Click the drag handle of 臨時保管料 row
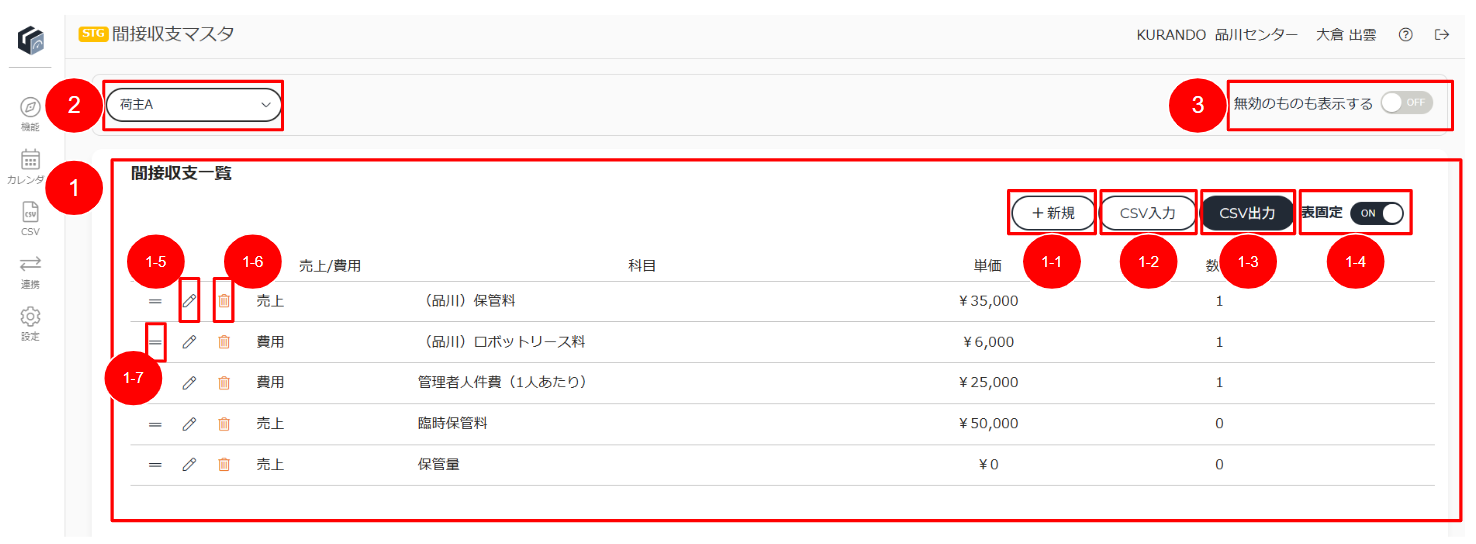Viewport: 1476px width, 544px height. 155,424
